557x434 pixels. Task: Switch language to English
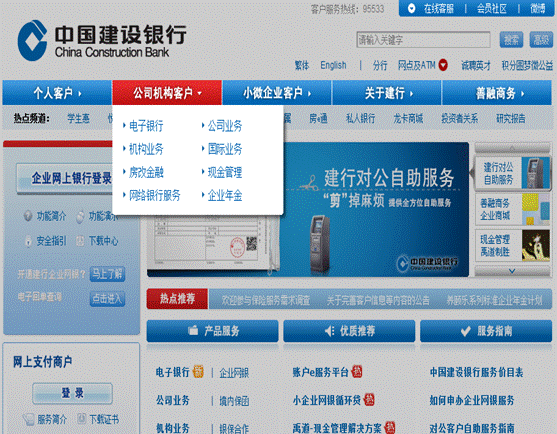tap(333, 65)
